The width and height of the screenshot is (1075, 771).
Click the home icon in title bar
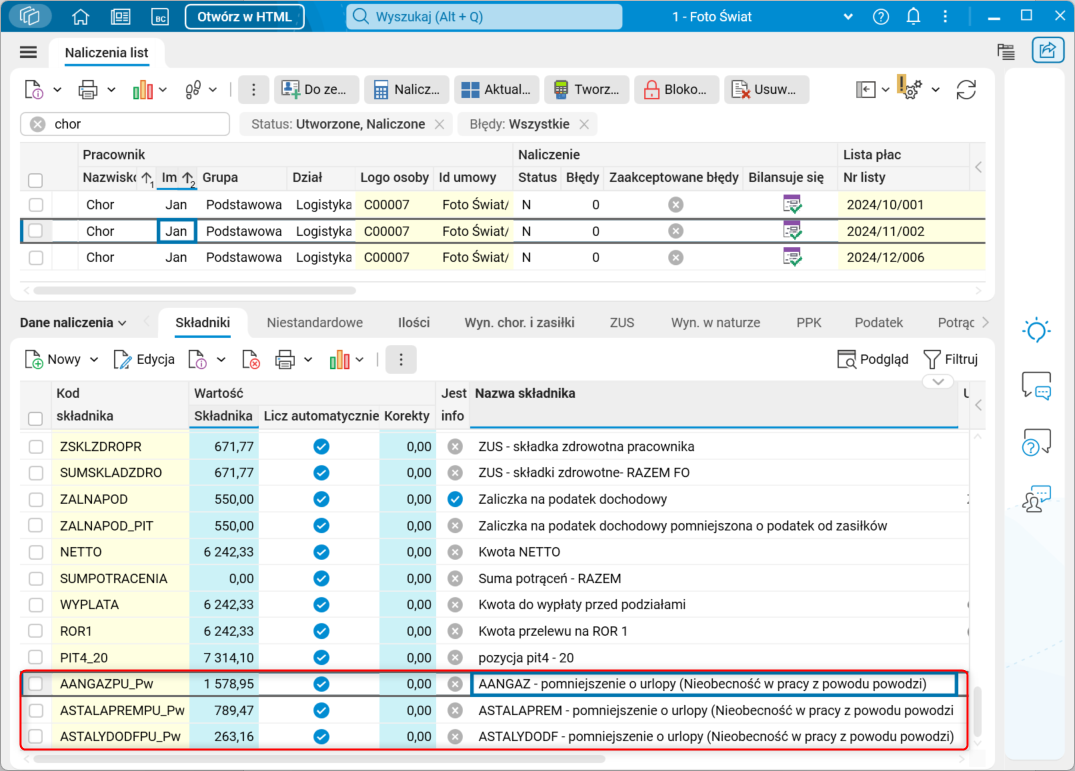click(x=81, y=17)
